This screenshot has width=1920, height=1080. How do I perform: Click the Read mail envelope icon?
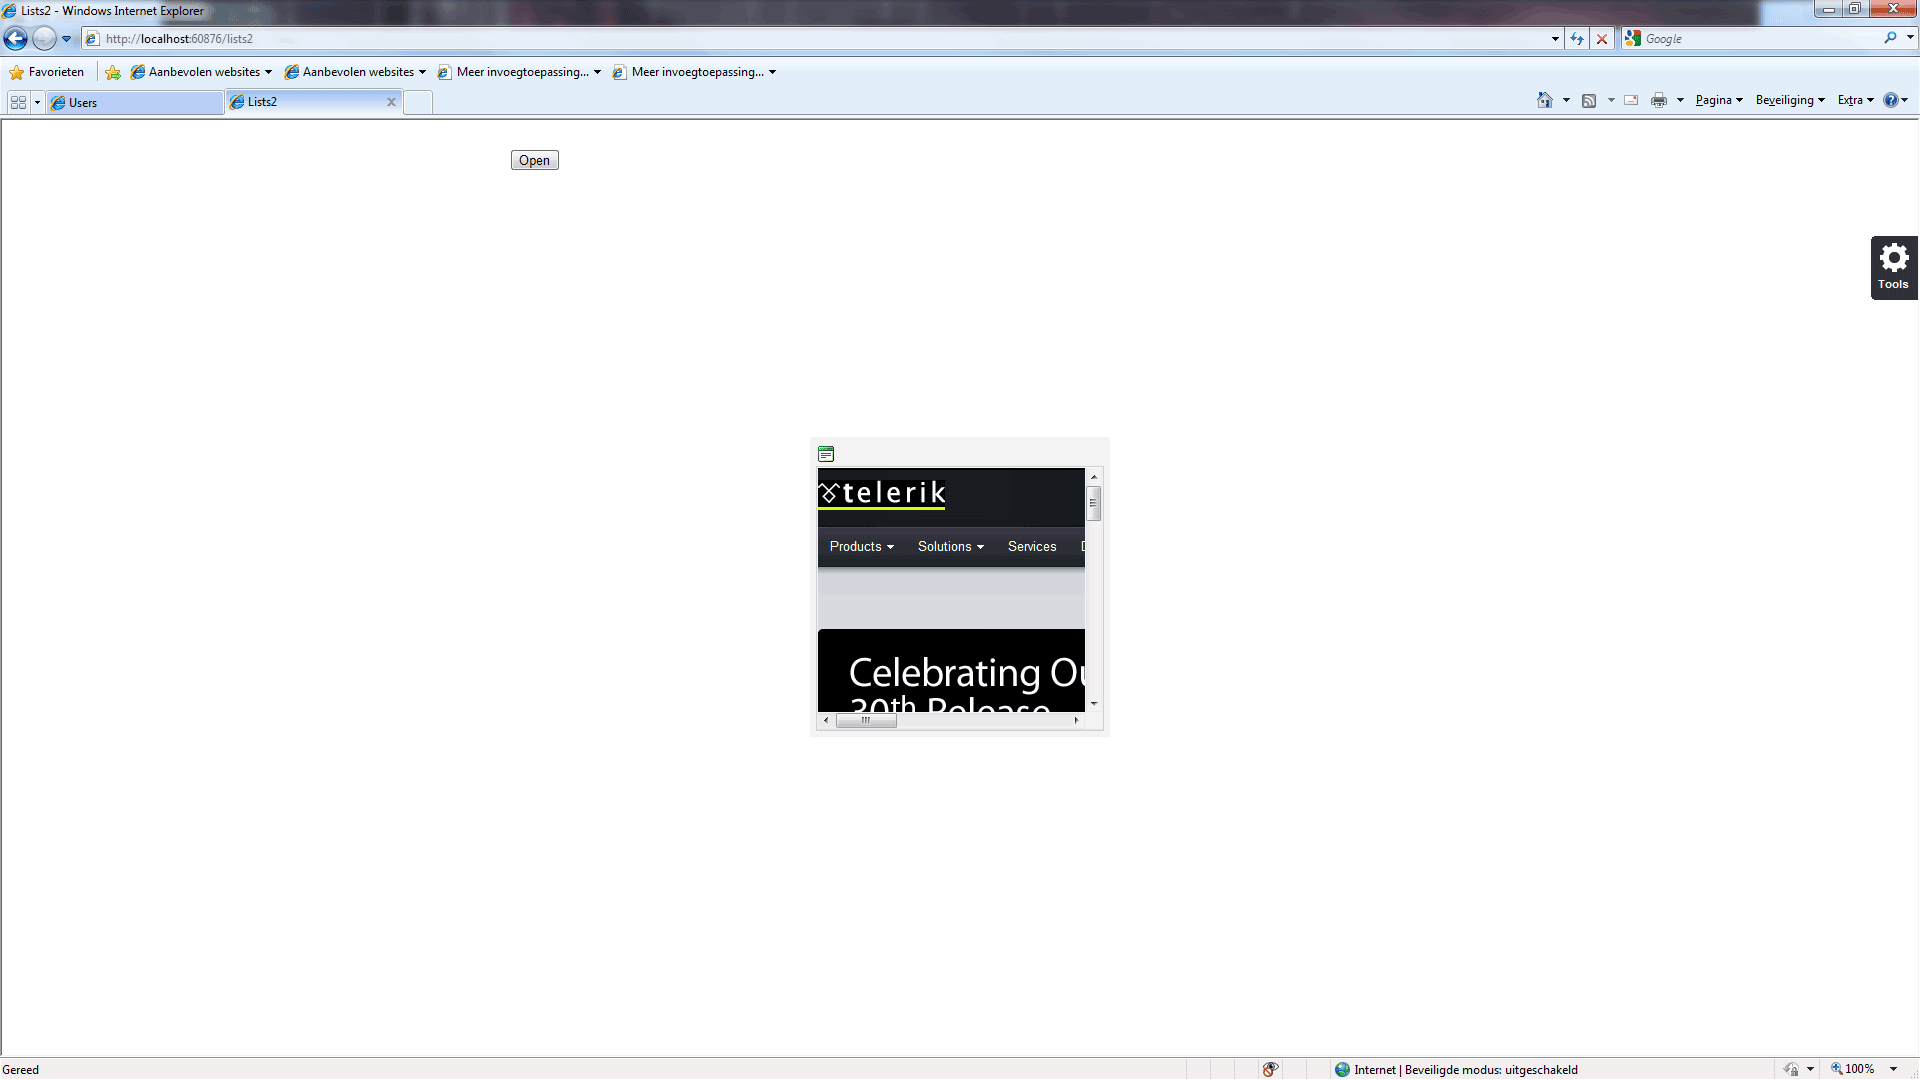click(1631, 100)
